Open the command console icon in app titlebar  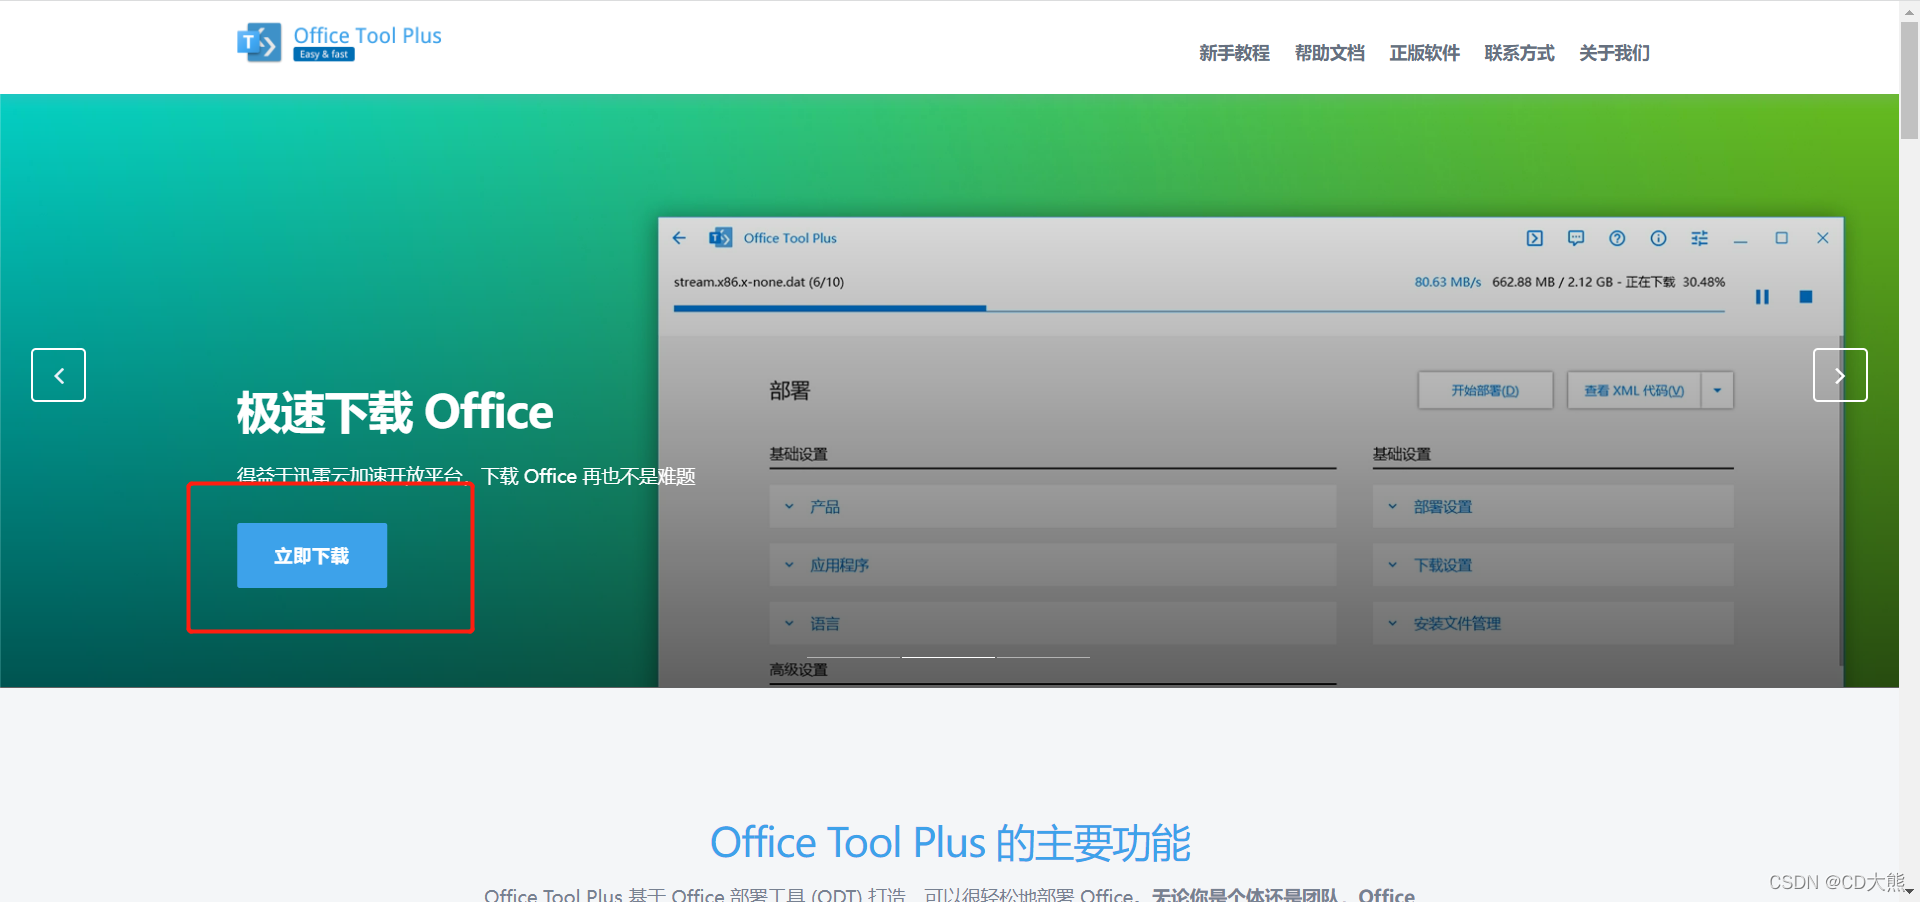1535,238
